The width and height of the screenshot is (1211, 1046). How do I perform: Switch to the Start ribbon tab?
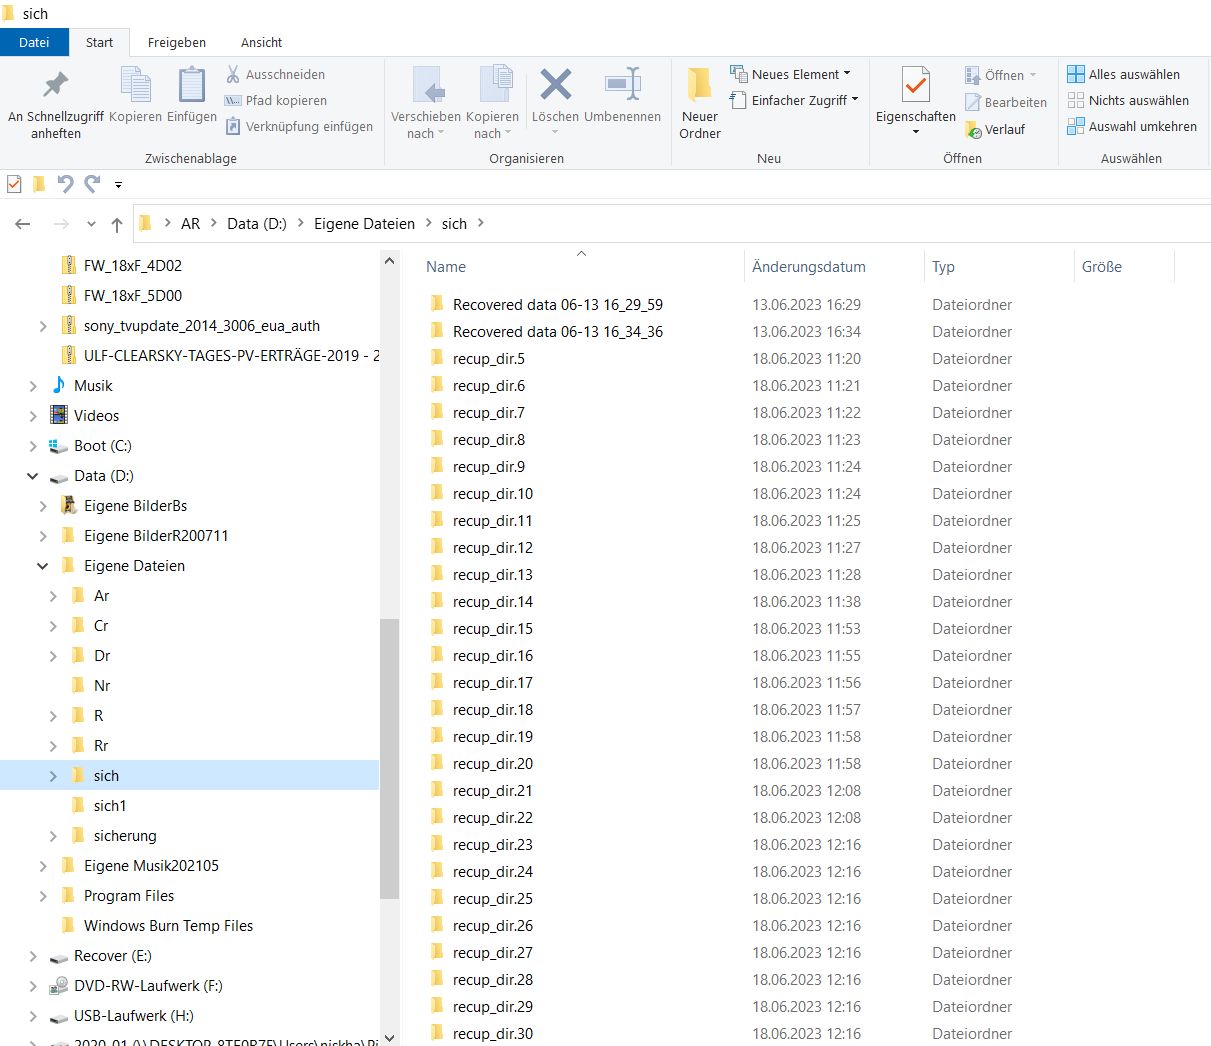(99, 42)
